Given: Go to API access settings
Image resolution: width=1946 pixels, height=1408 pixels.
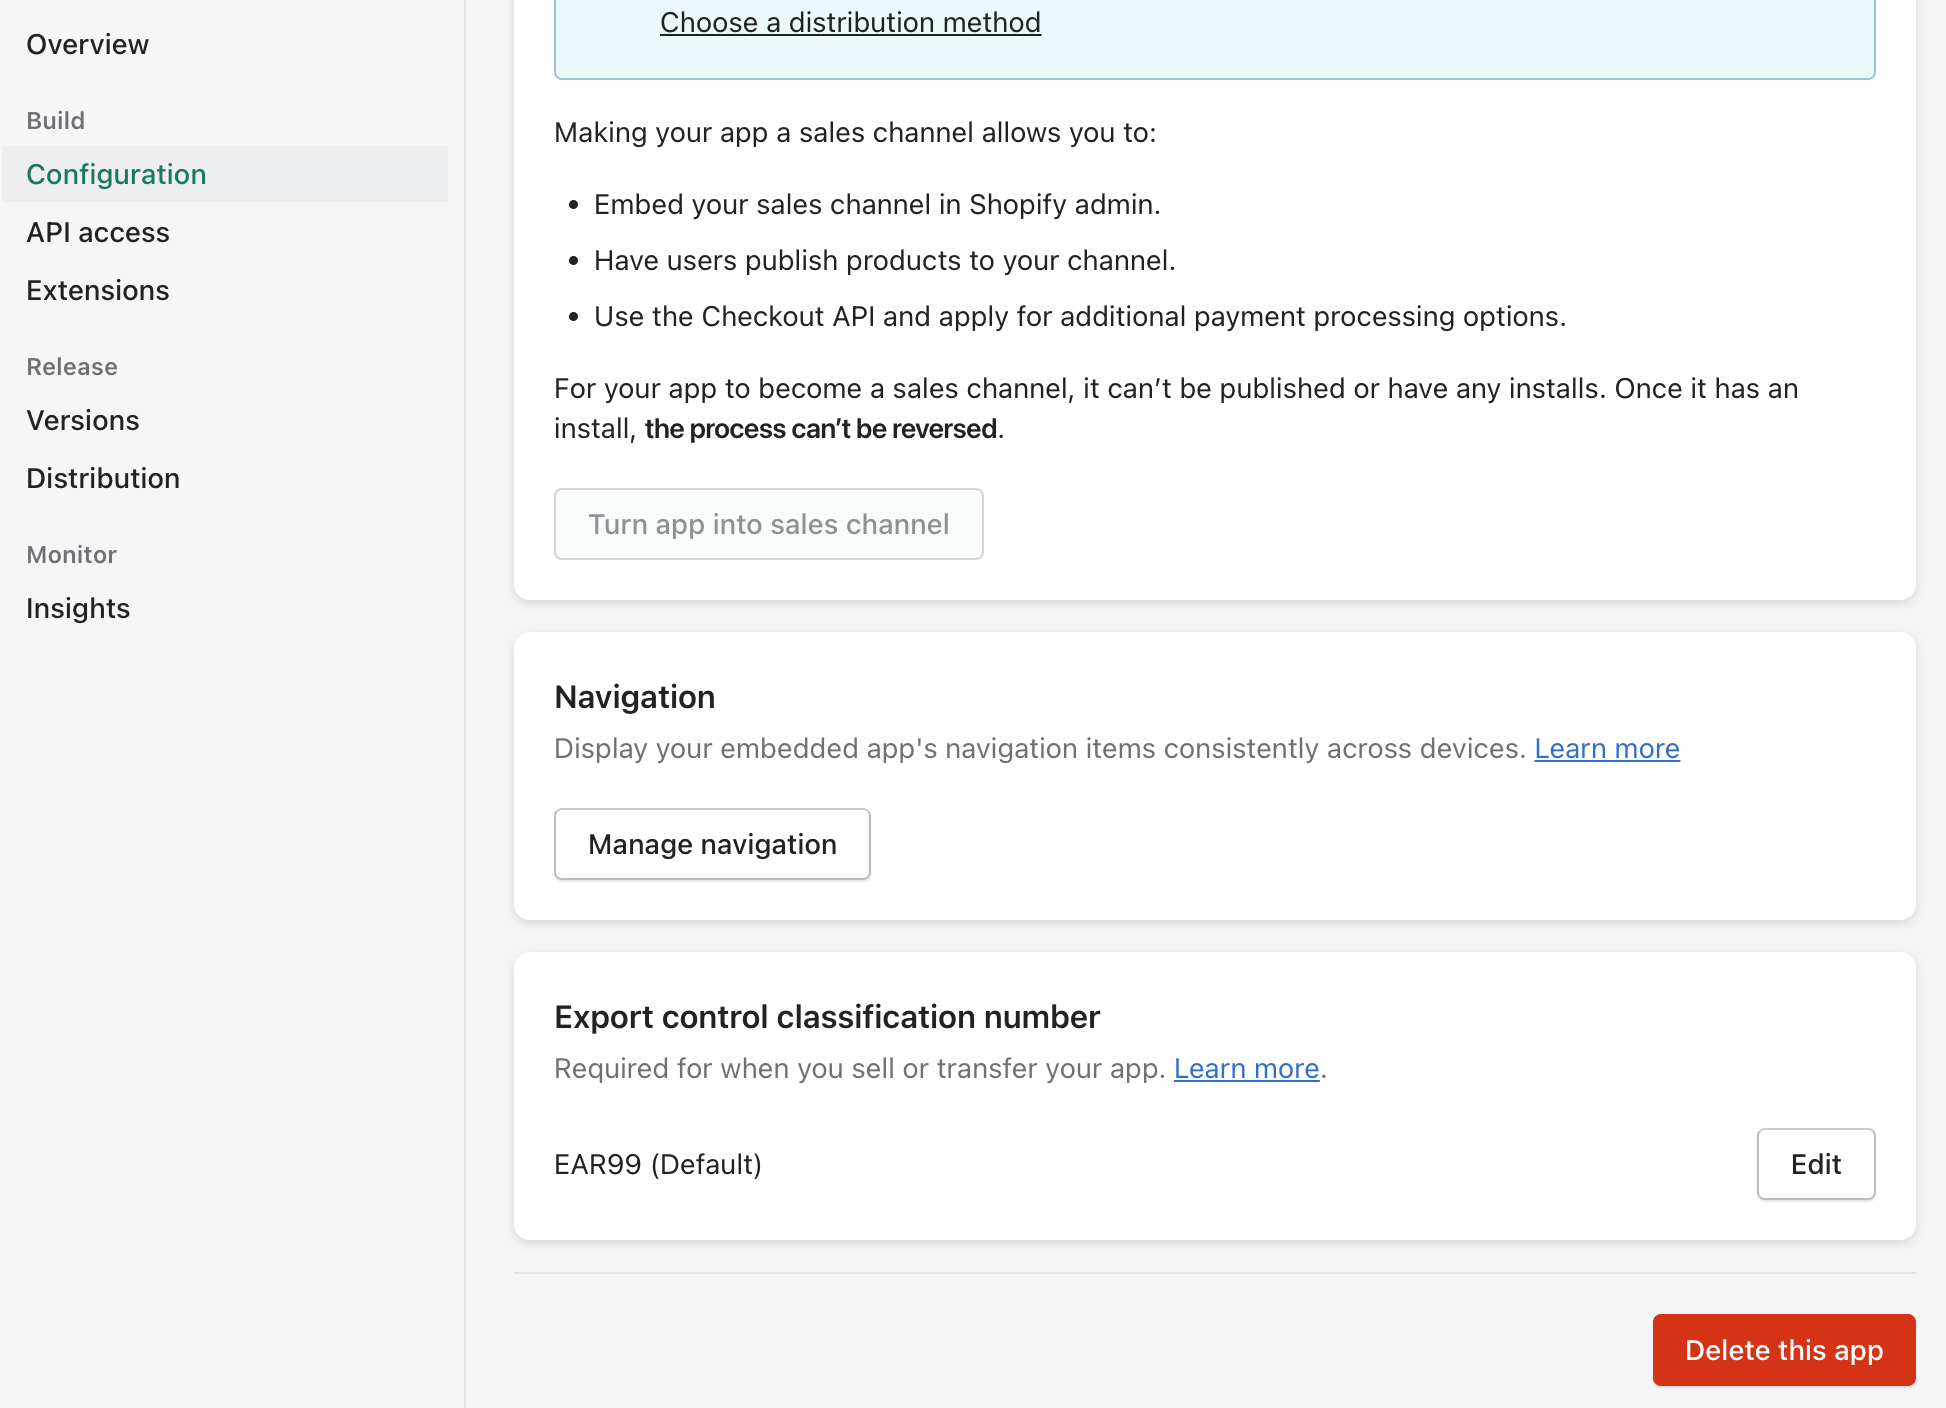Looking at the screenshot, I should pos(98,232).
